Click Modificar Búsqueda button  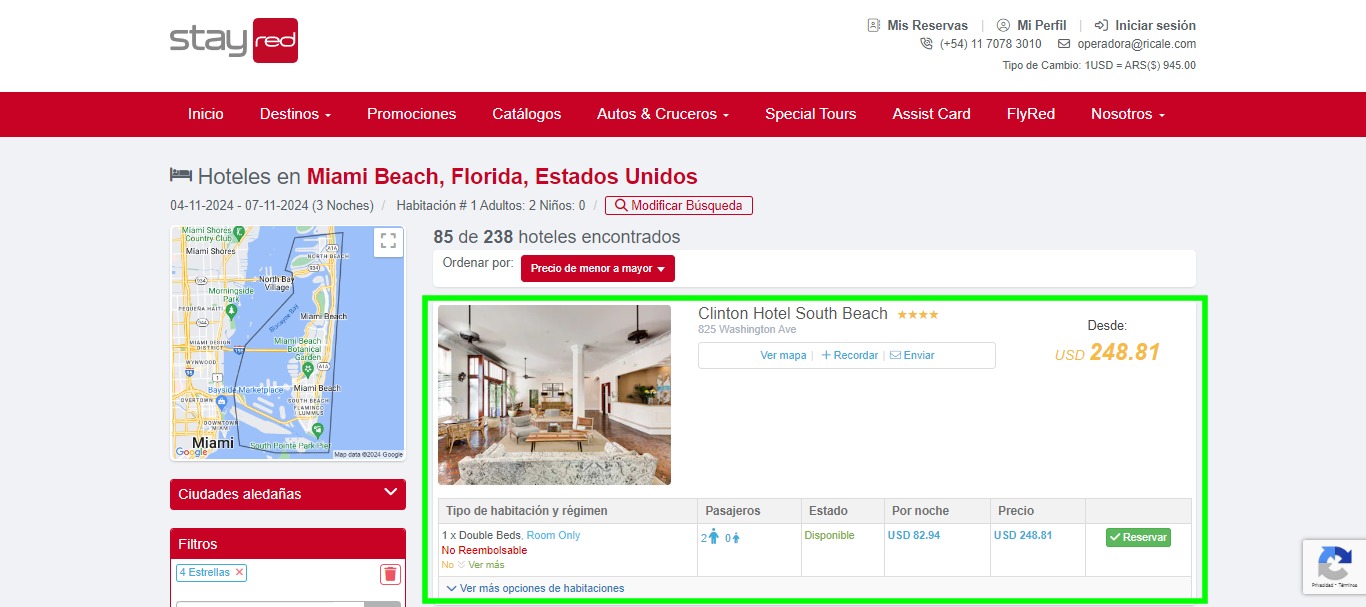pyautogui.click(x=679, y=205)
